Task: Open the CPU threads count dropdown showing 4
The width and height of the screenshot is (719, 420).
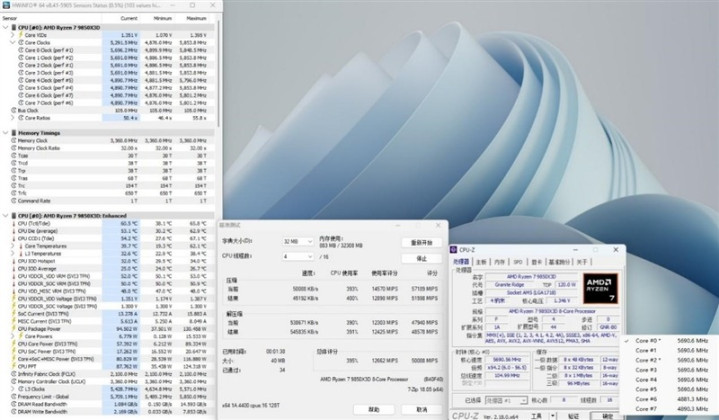Action: [298, 256]
